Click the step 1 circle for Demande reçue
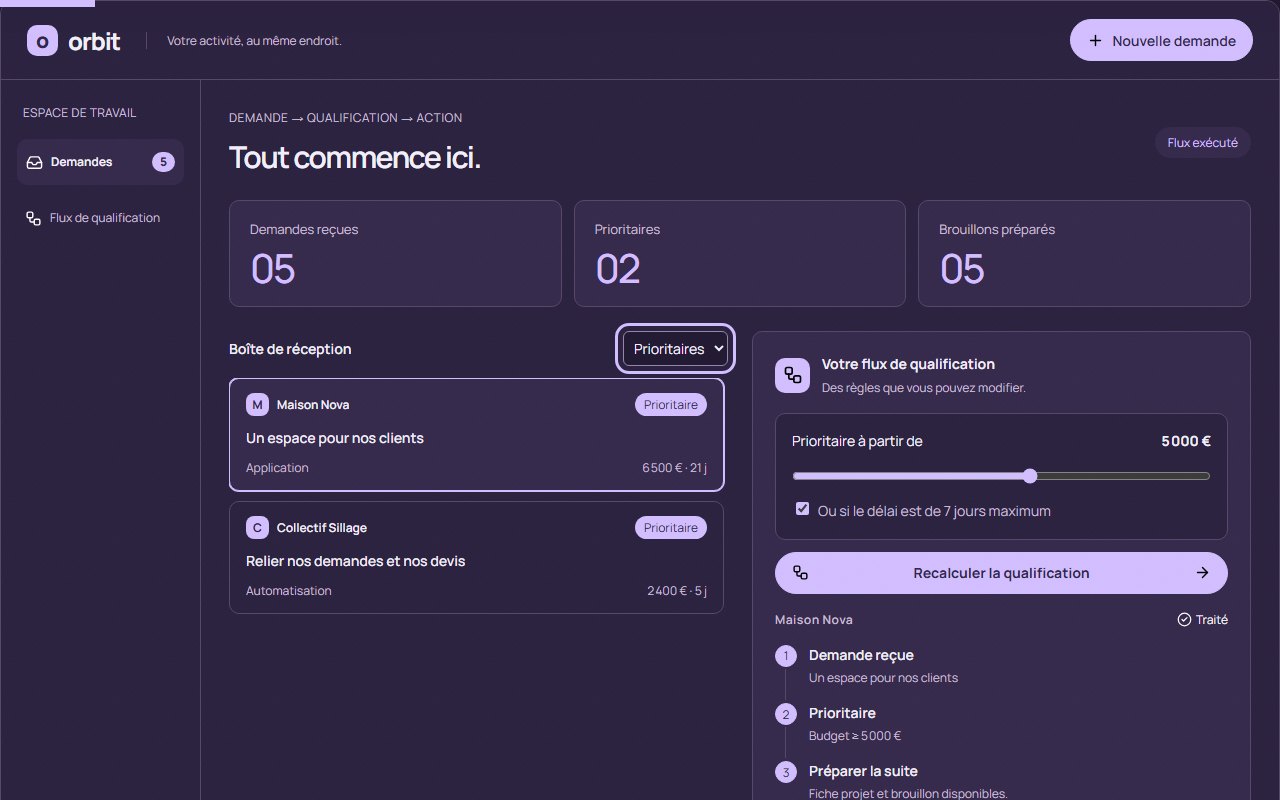The height and width of the screenshot is (800, 1280). [786, 656]
